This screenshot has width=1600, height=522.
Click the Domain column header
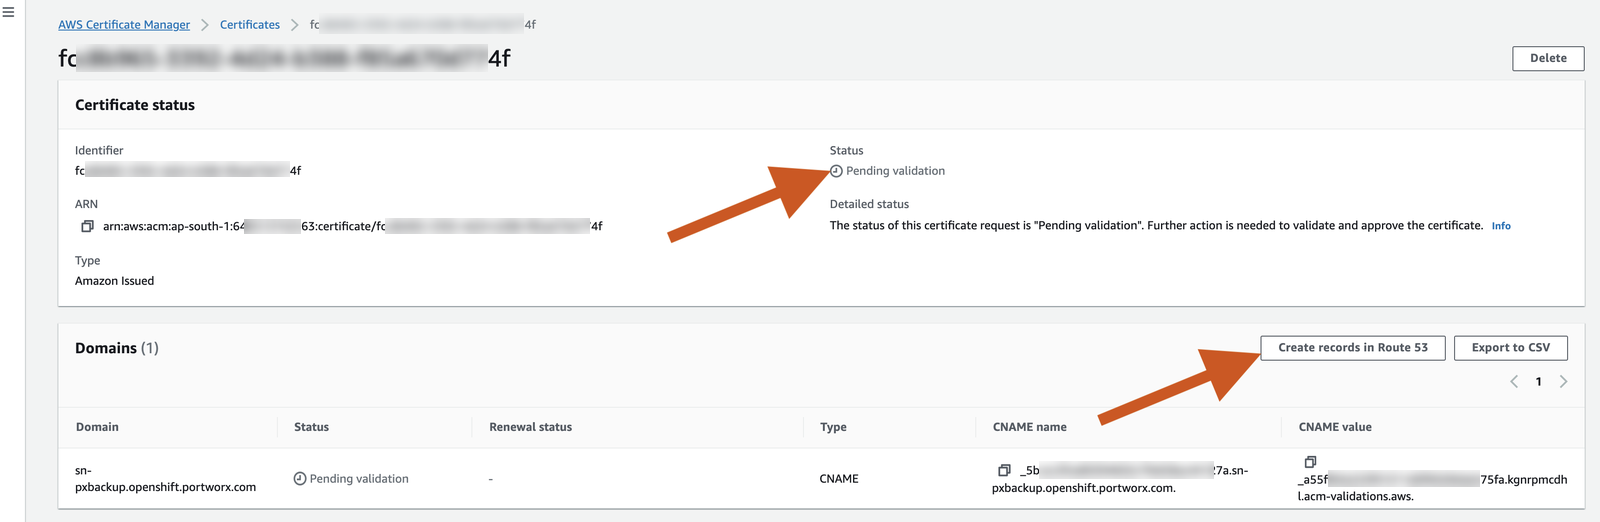pos(97,427)
